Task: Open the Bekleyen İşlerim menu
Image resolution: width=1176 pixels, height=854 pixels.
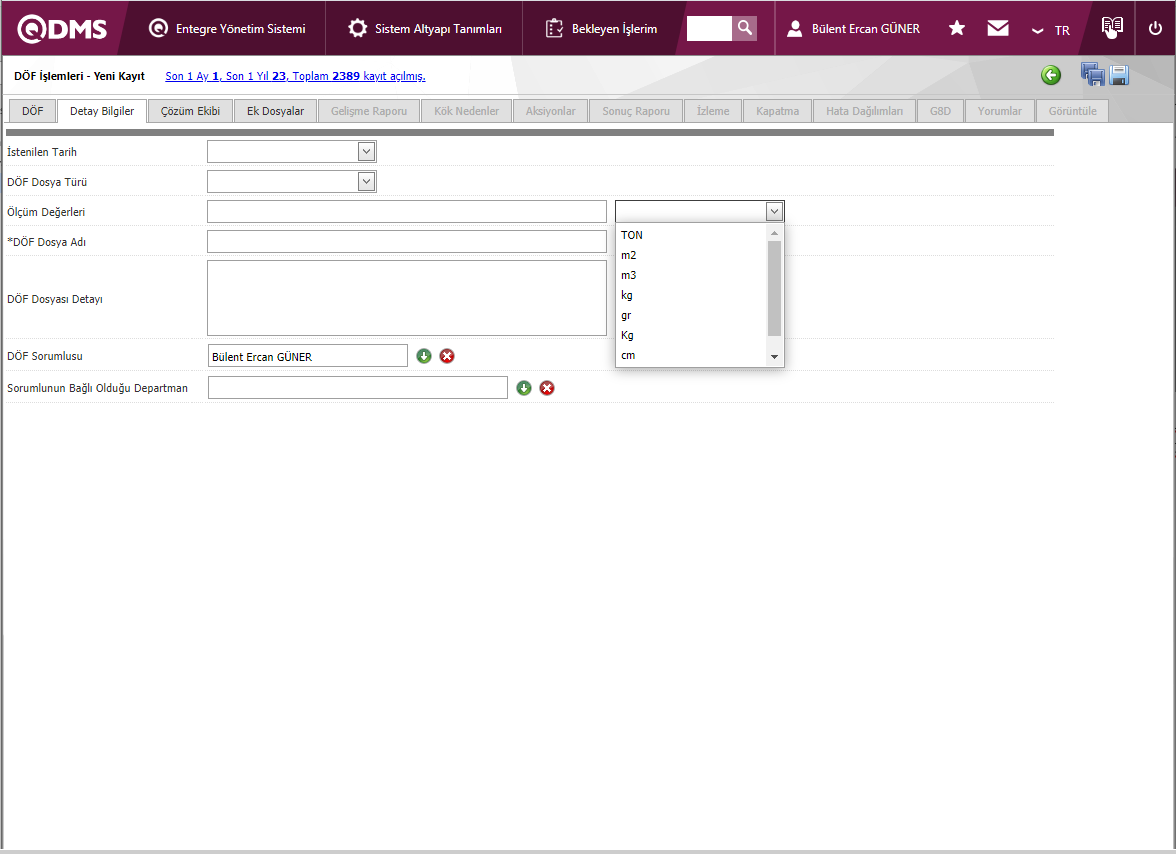Action: tap(602, 29)
